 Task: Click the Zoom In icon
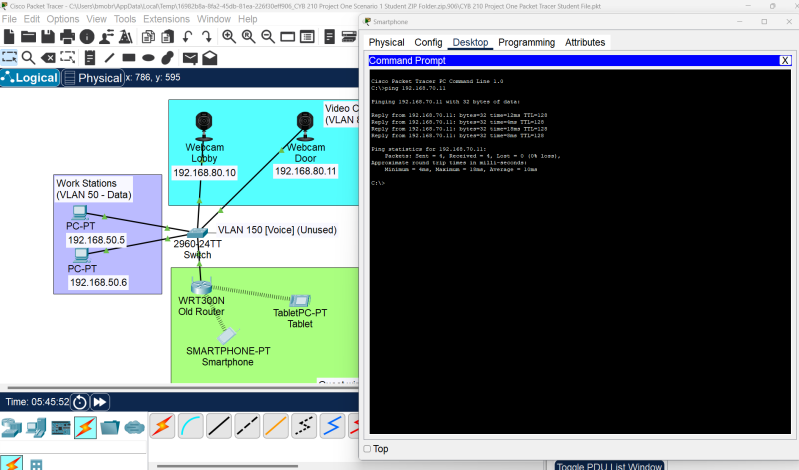[x=229, y=37]
